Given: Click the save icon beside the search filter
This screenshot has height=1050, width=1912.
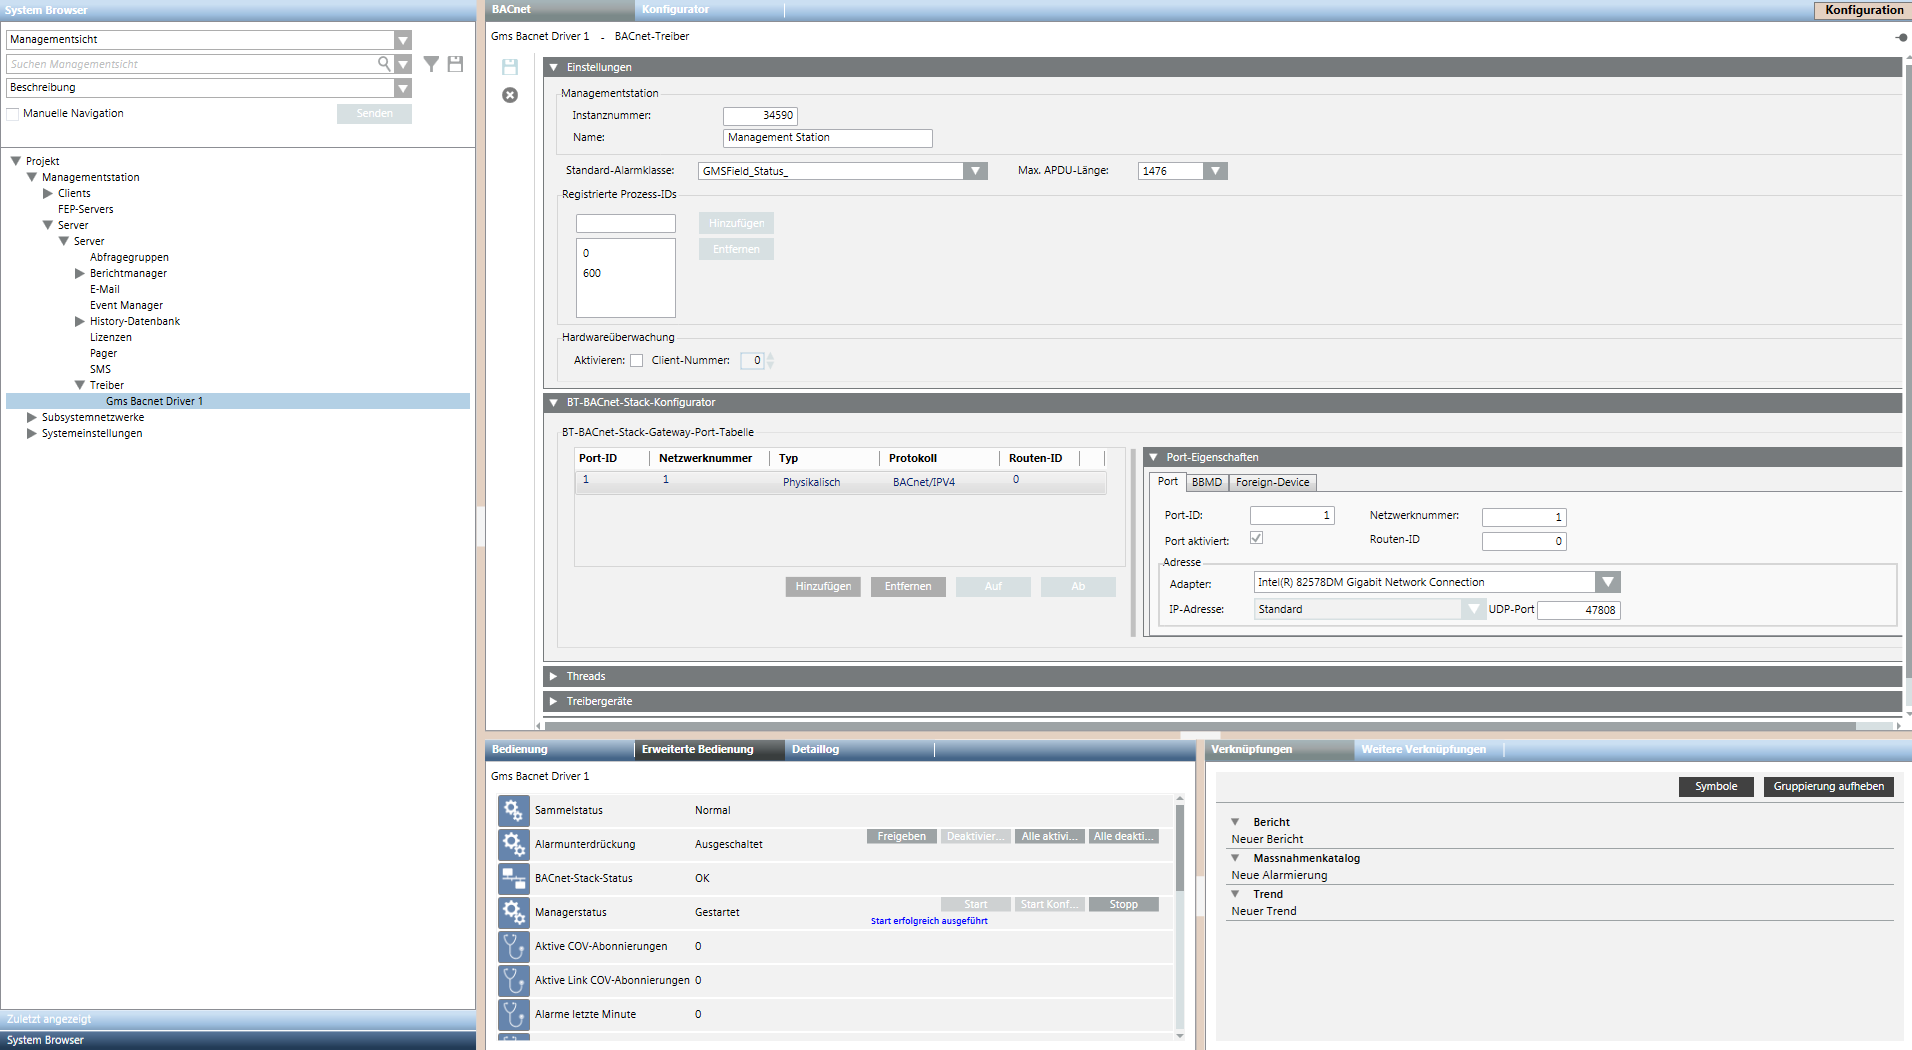Looking at the screenshot, I should click(455, 64).
